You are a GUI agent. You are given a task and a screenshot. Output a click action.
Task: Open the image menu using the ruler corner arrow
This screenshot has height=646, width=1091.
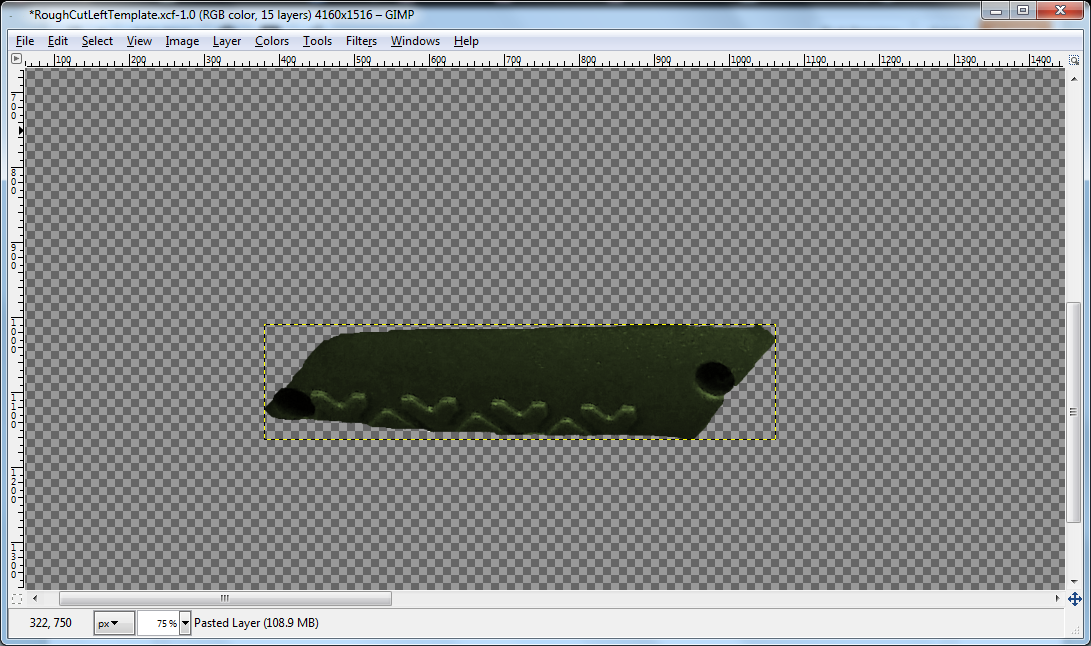coord(15,59)
